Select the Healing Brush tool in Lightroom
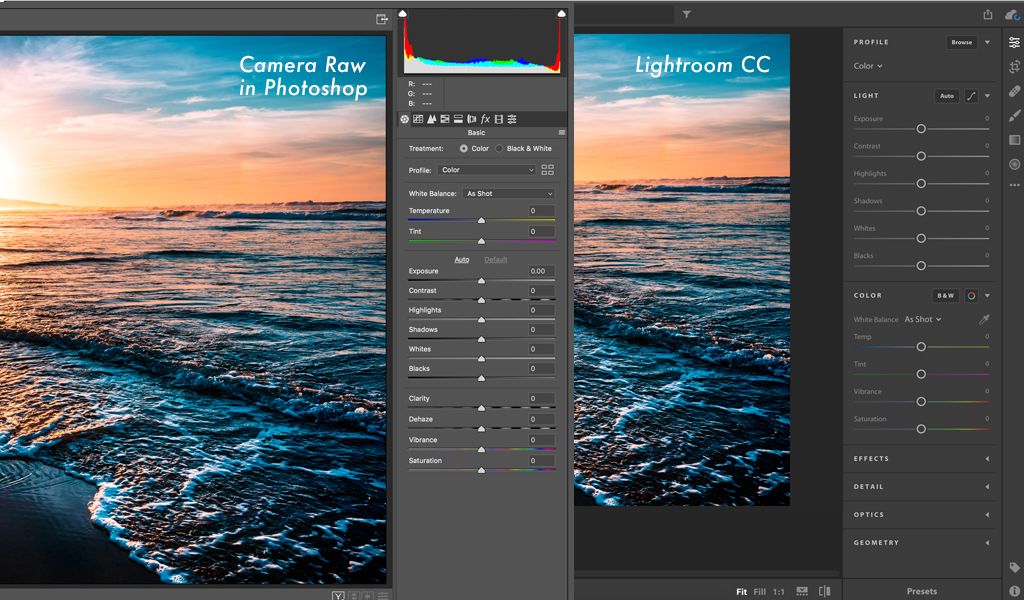This screenshot has height=600, width=1024. coord(1014,91)
